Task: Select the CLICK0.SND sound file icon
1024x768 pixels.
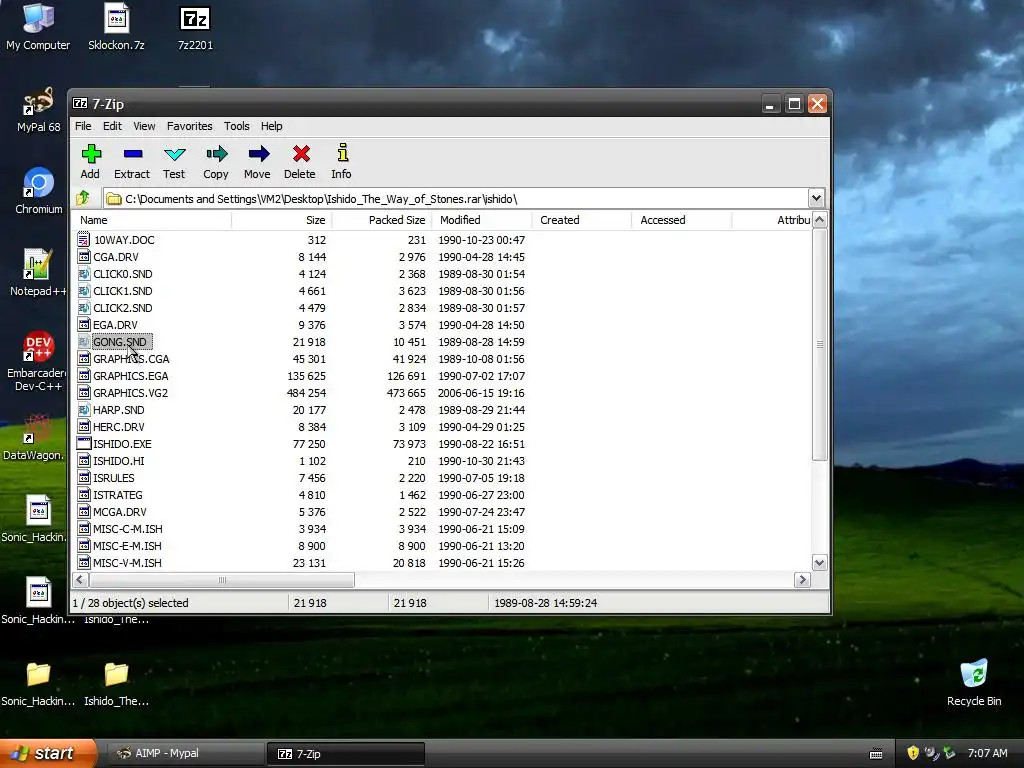Action: (84, 274)
